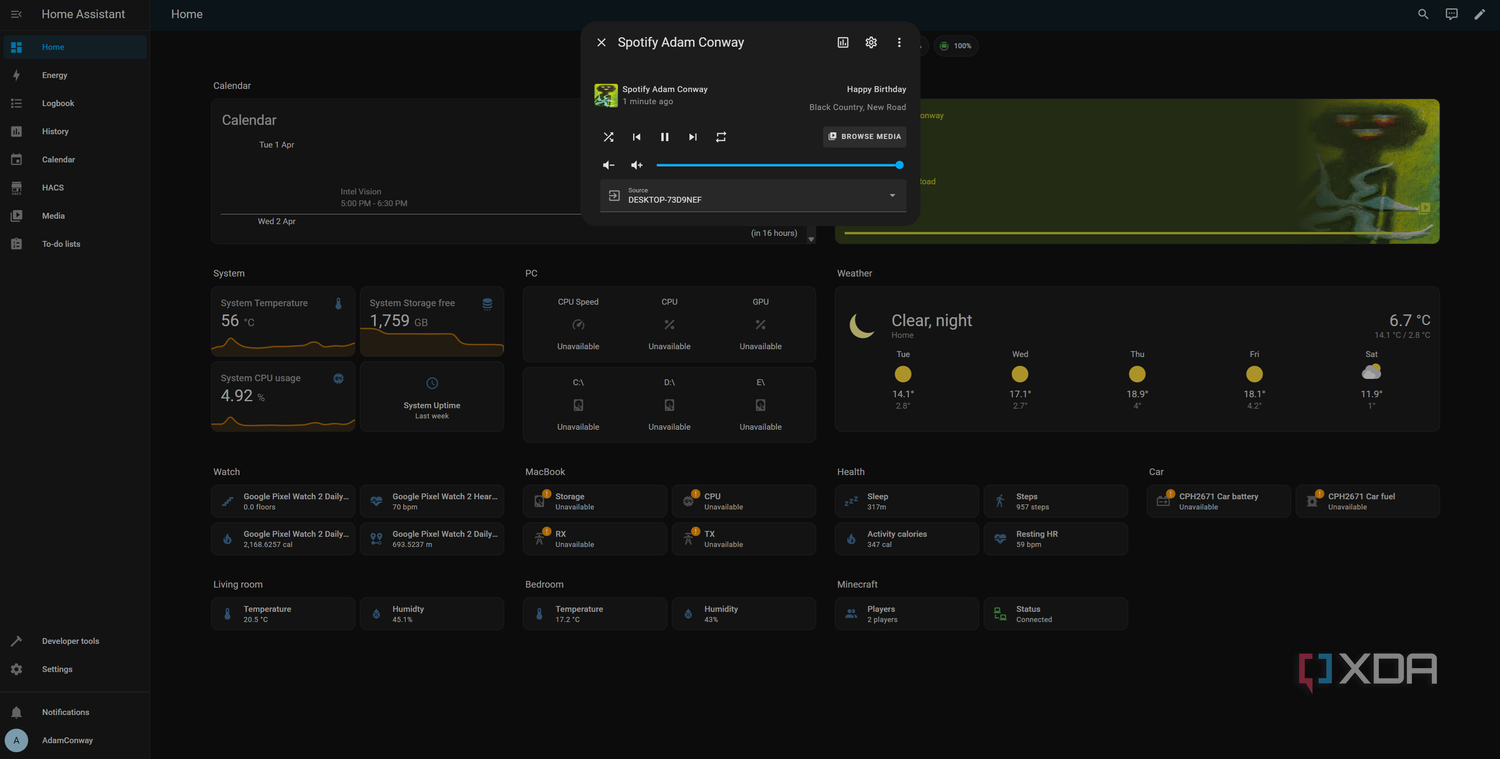Open the MacBook Storage tile
1500x759 pixels.
click(x=595, y=501)
